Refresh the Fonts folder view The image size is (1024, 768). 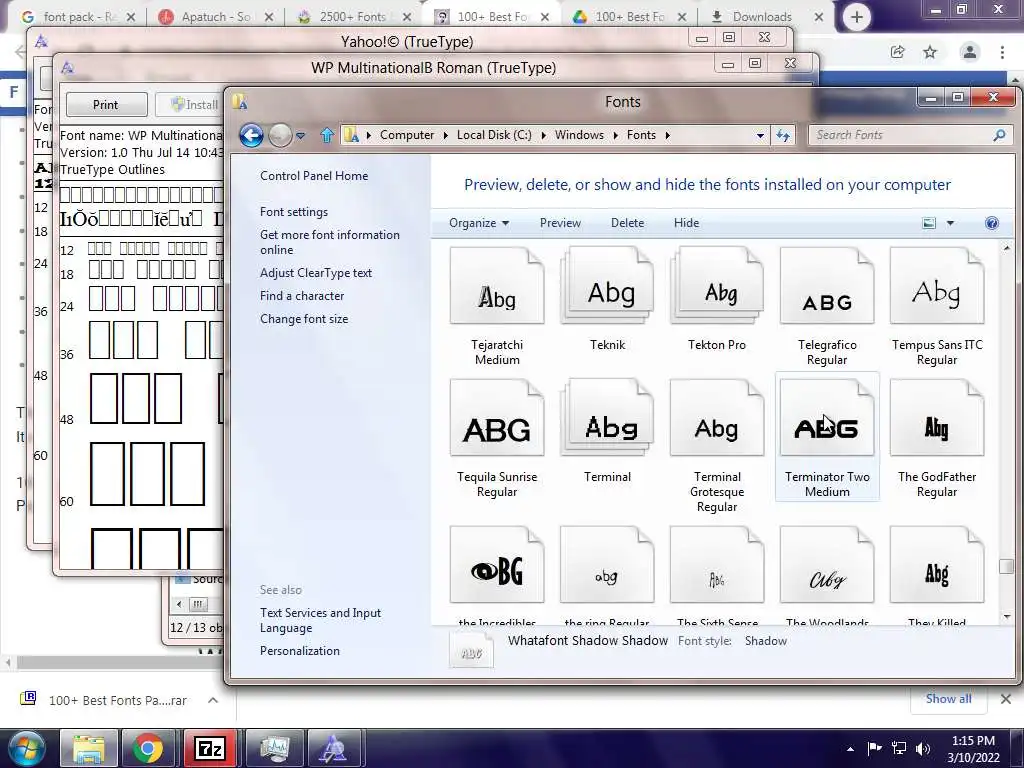[782, 135]
